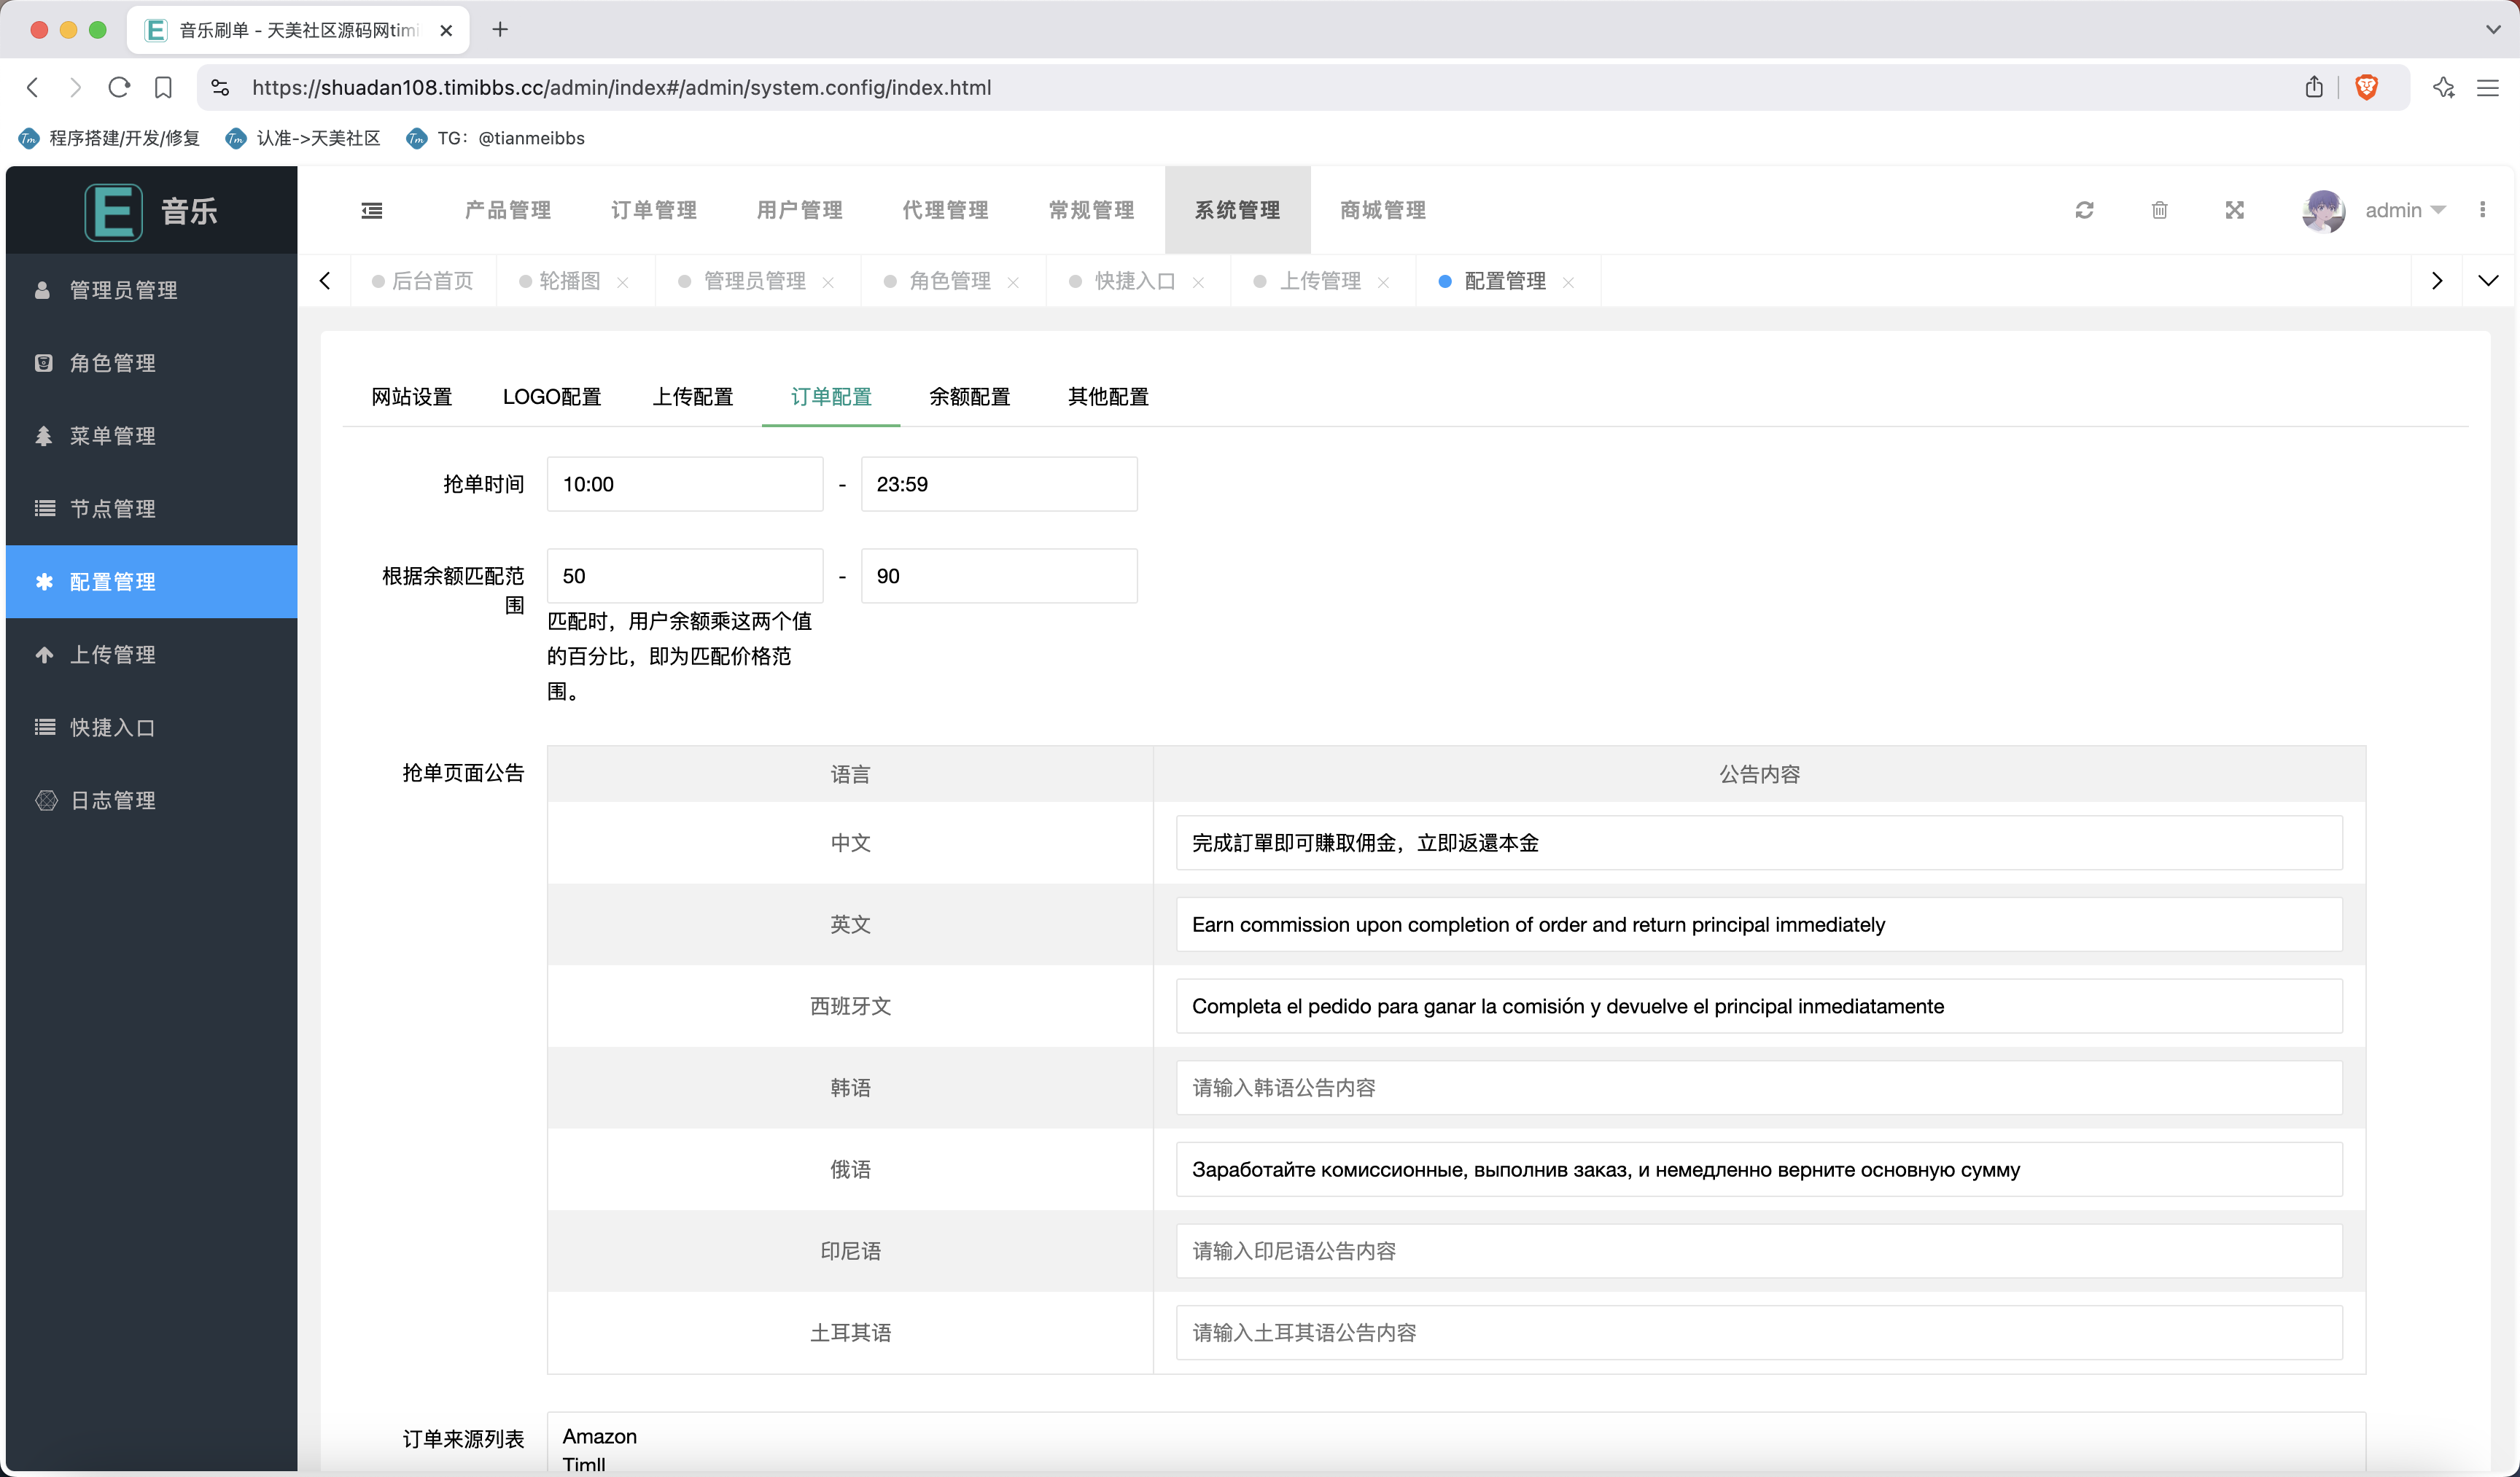Screen dimensions: 2520x1477
Task: Click the 西班牙文 announcement input
Action: point(1759,1007)
